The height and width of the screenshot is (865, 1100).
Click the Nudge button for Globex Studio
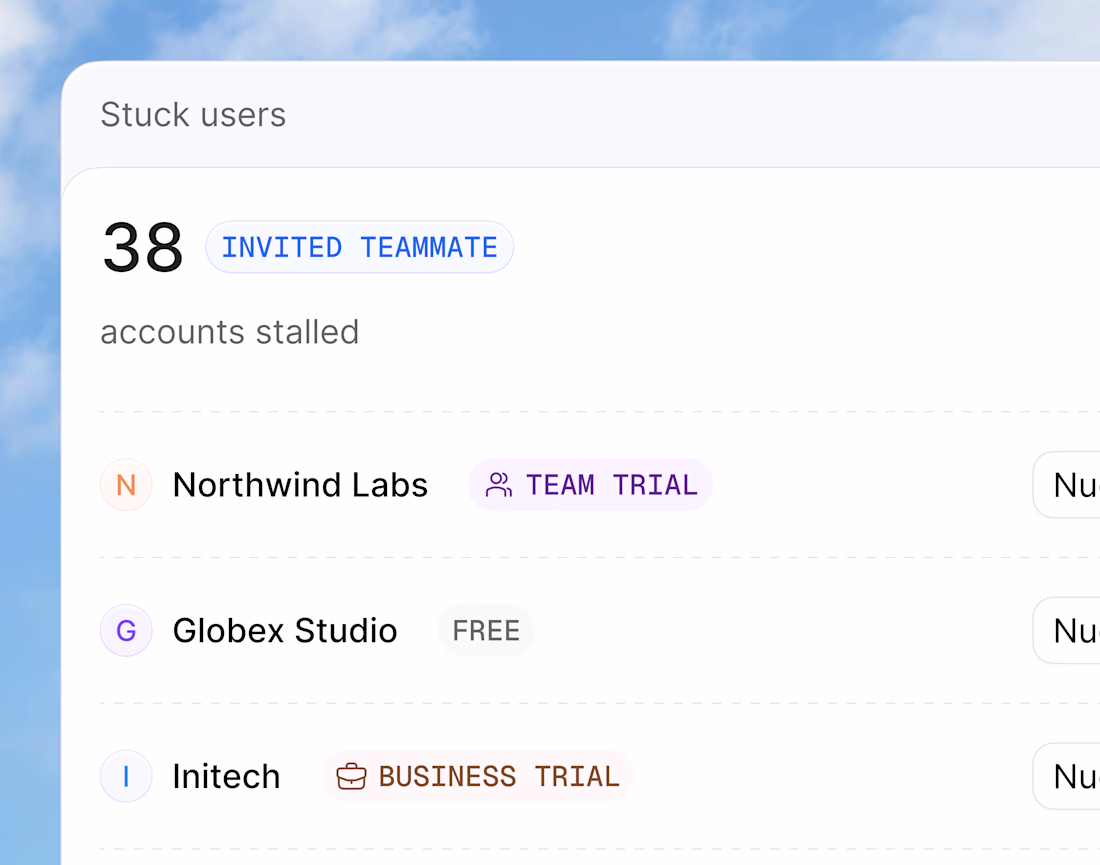click(1067, 631)
